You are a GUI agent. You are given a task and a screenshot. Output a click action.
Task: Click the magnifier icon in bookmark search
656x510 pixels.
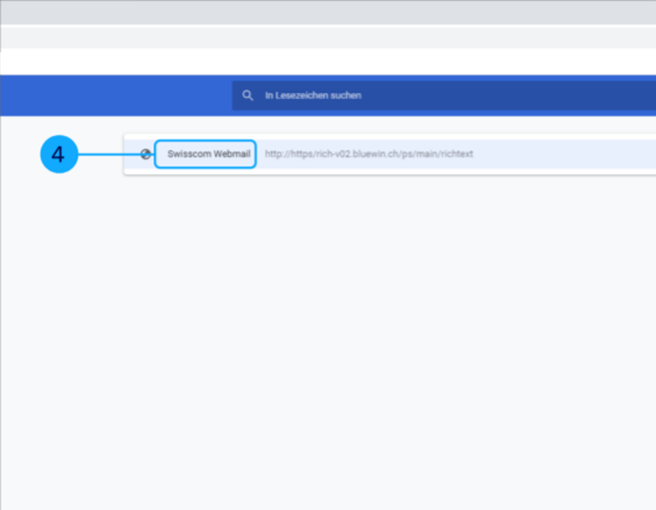click(x=248, y=96)
